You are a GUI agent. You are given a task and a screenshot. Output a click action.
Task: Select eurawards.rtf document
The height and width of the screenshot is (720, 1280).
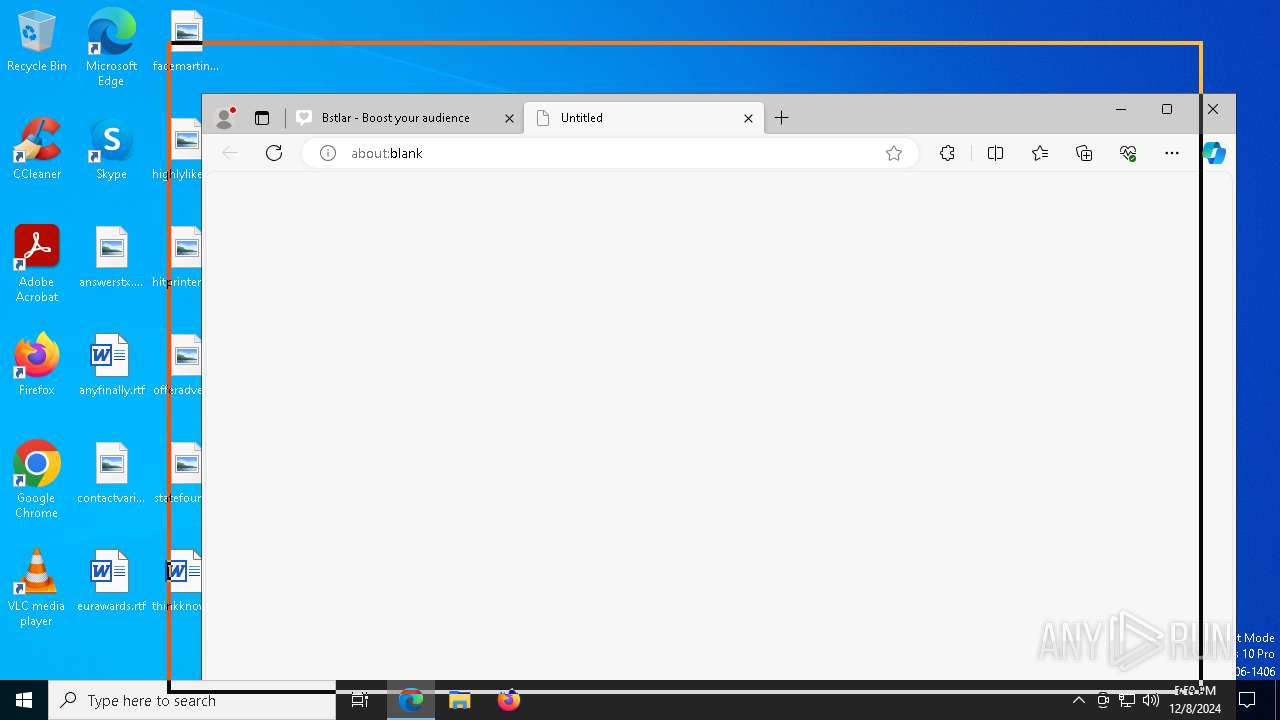(x=111, y=581)
